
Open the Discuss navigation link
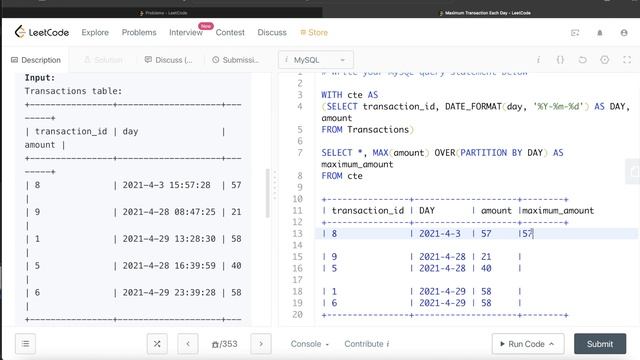pos(272,32)
